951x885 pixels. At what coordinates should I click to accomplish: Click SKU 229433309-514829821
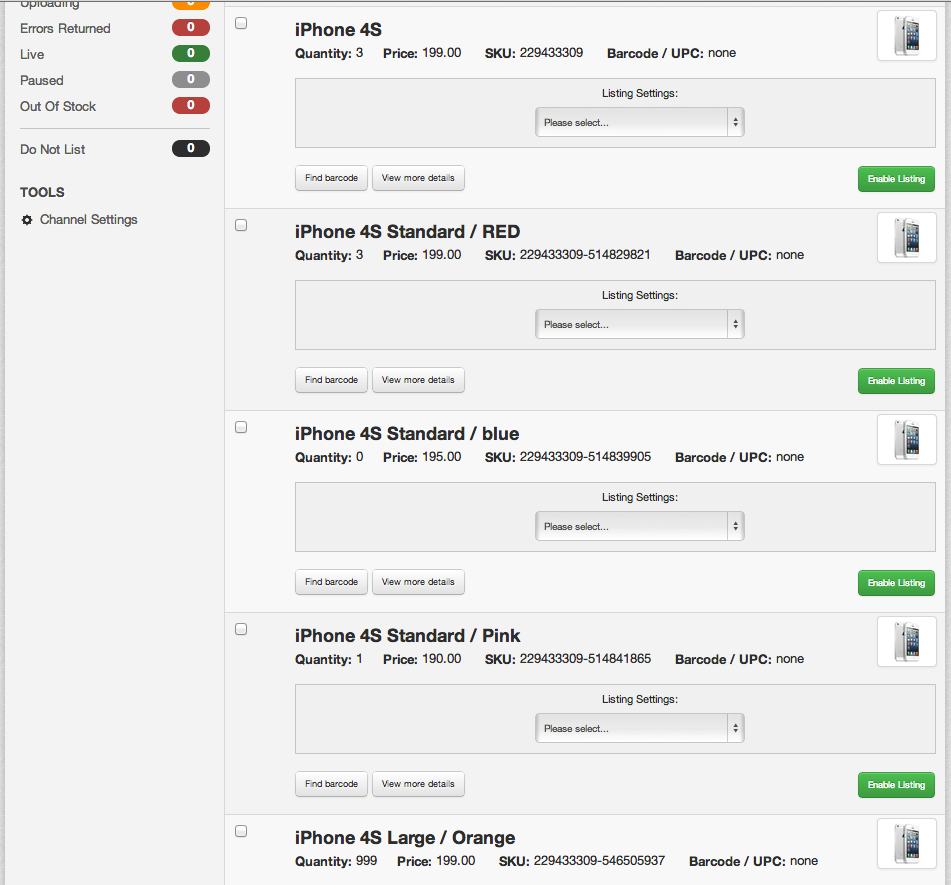click(585, 255)
